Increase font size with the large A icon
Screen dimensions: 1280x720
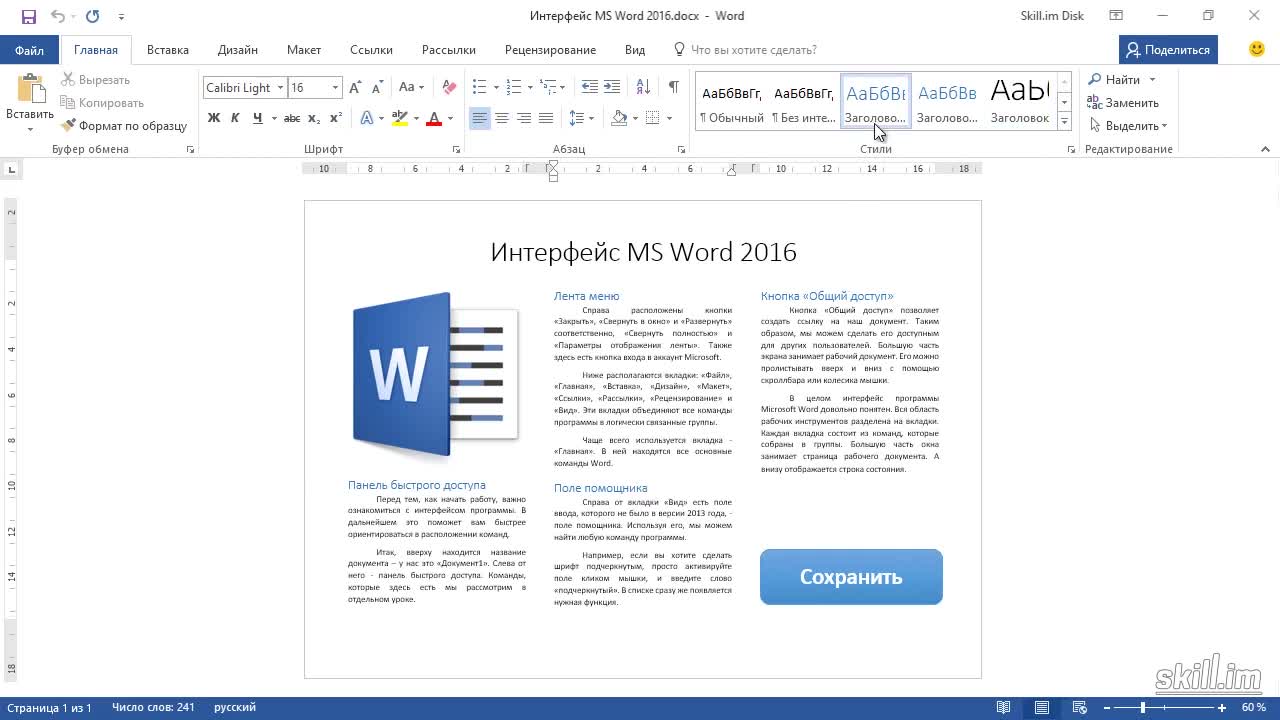(356, 88)
